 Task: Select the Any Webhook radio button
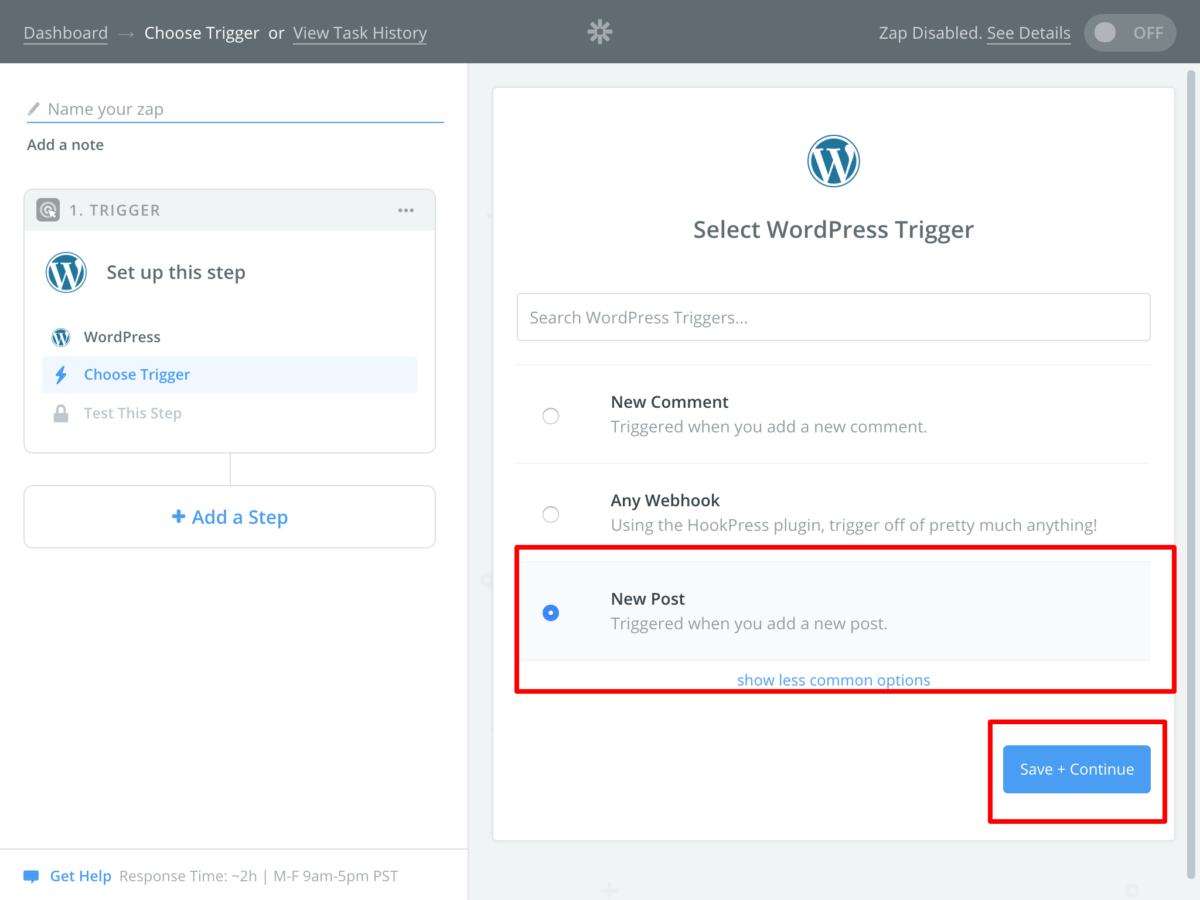click(x=550, y=514)
